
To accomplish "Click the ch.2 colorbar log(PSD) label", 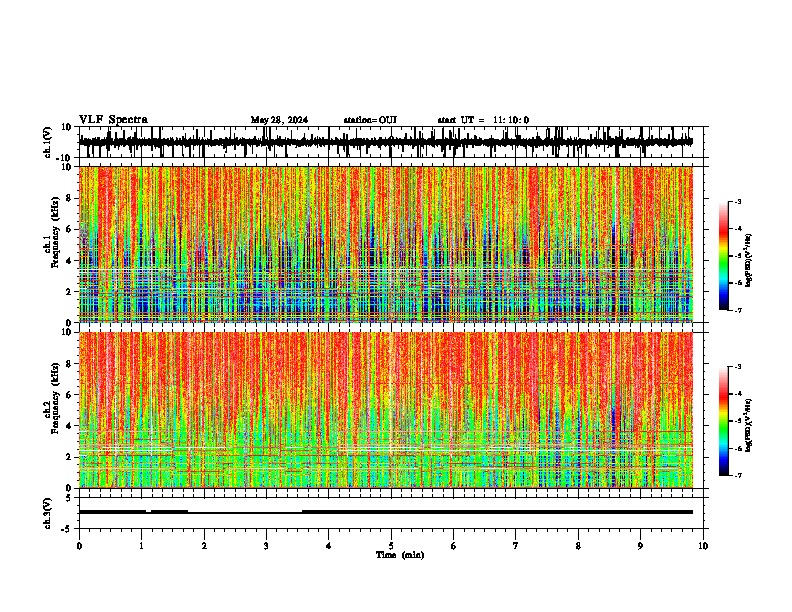I will [749, 426].
